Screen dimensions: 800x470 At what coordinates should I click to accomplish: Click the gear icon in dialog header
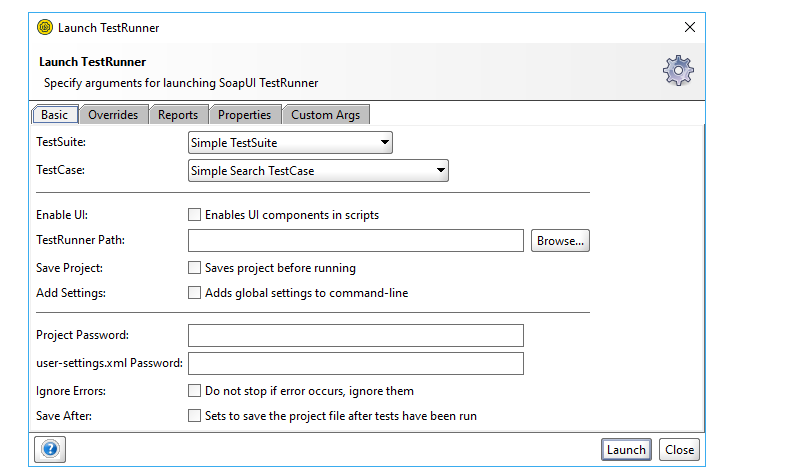[678, 70]
